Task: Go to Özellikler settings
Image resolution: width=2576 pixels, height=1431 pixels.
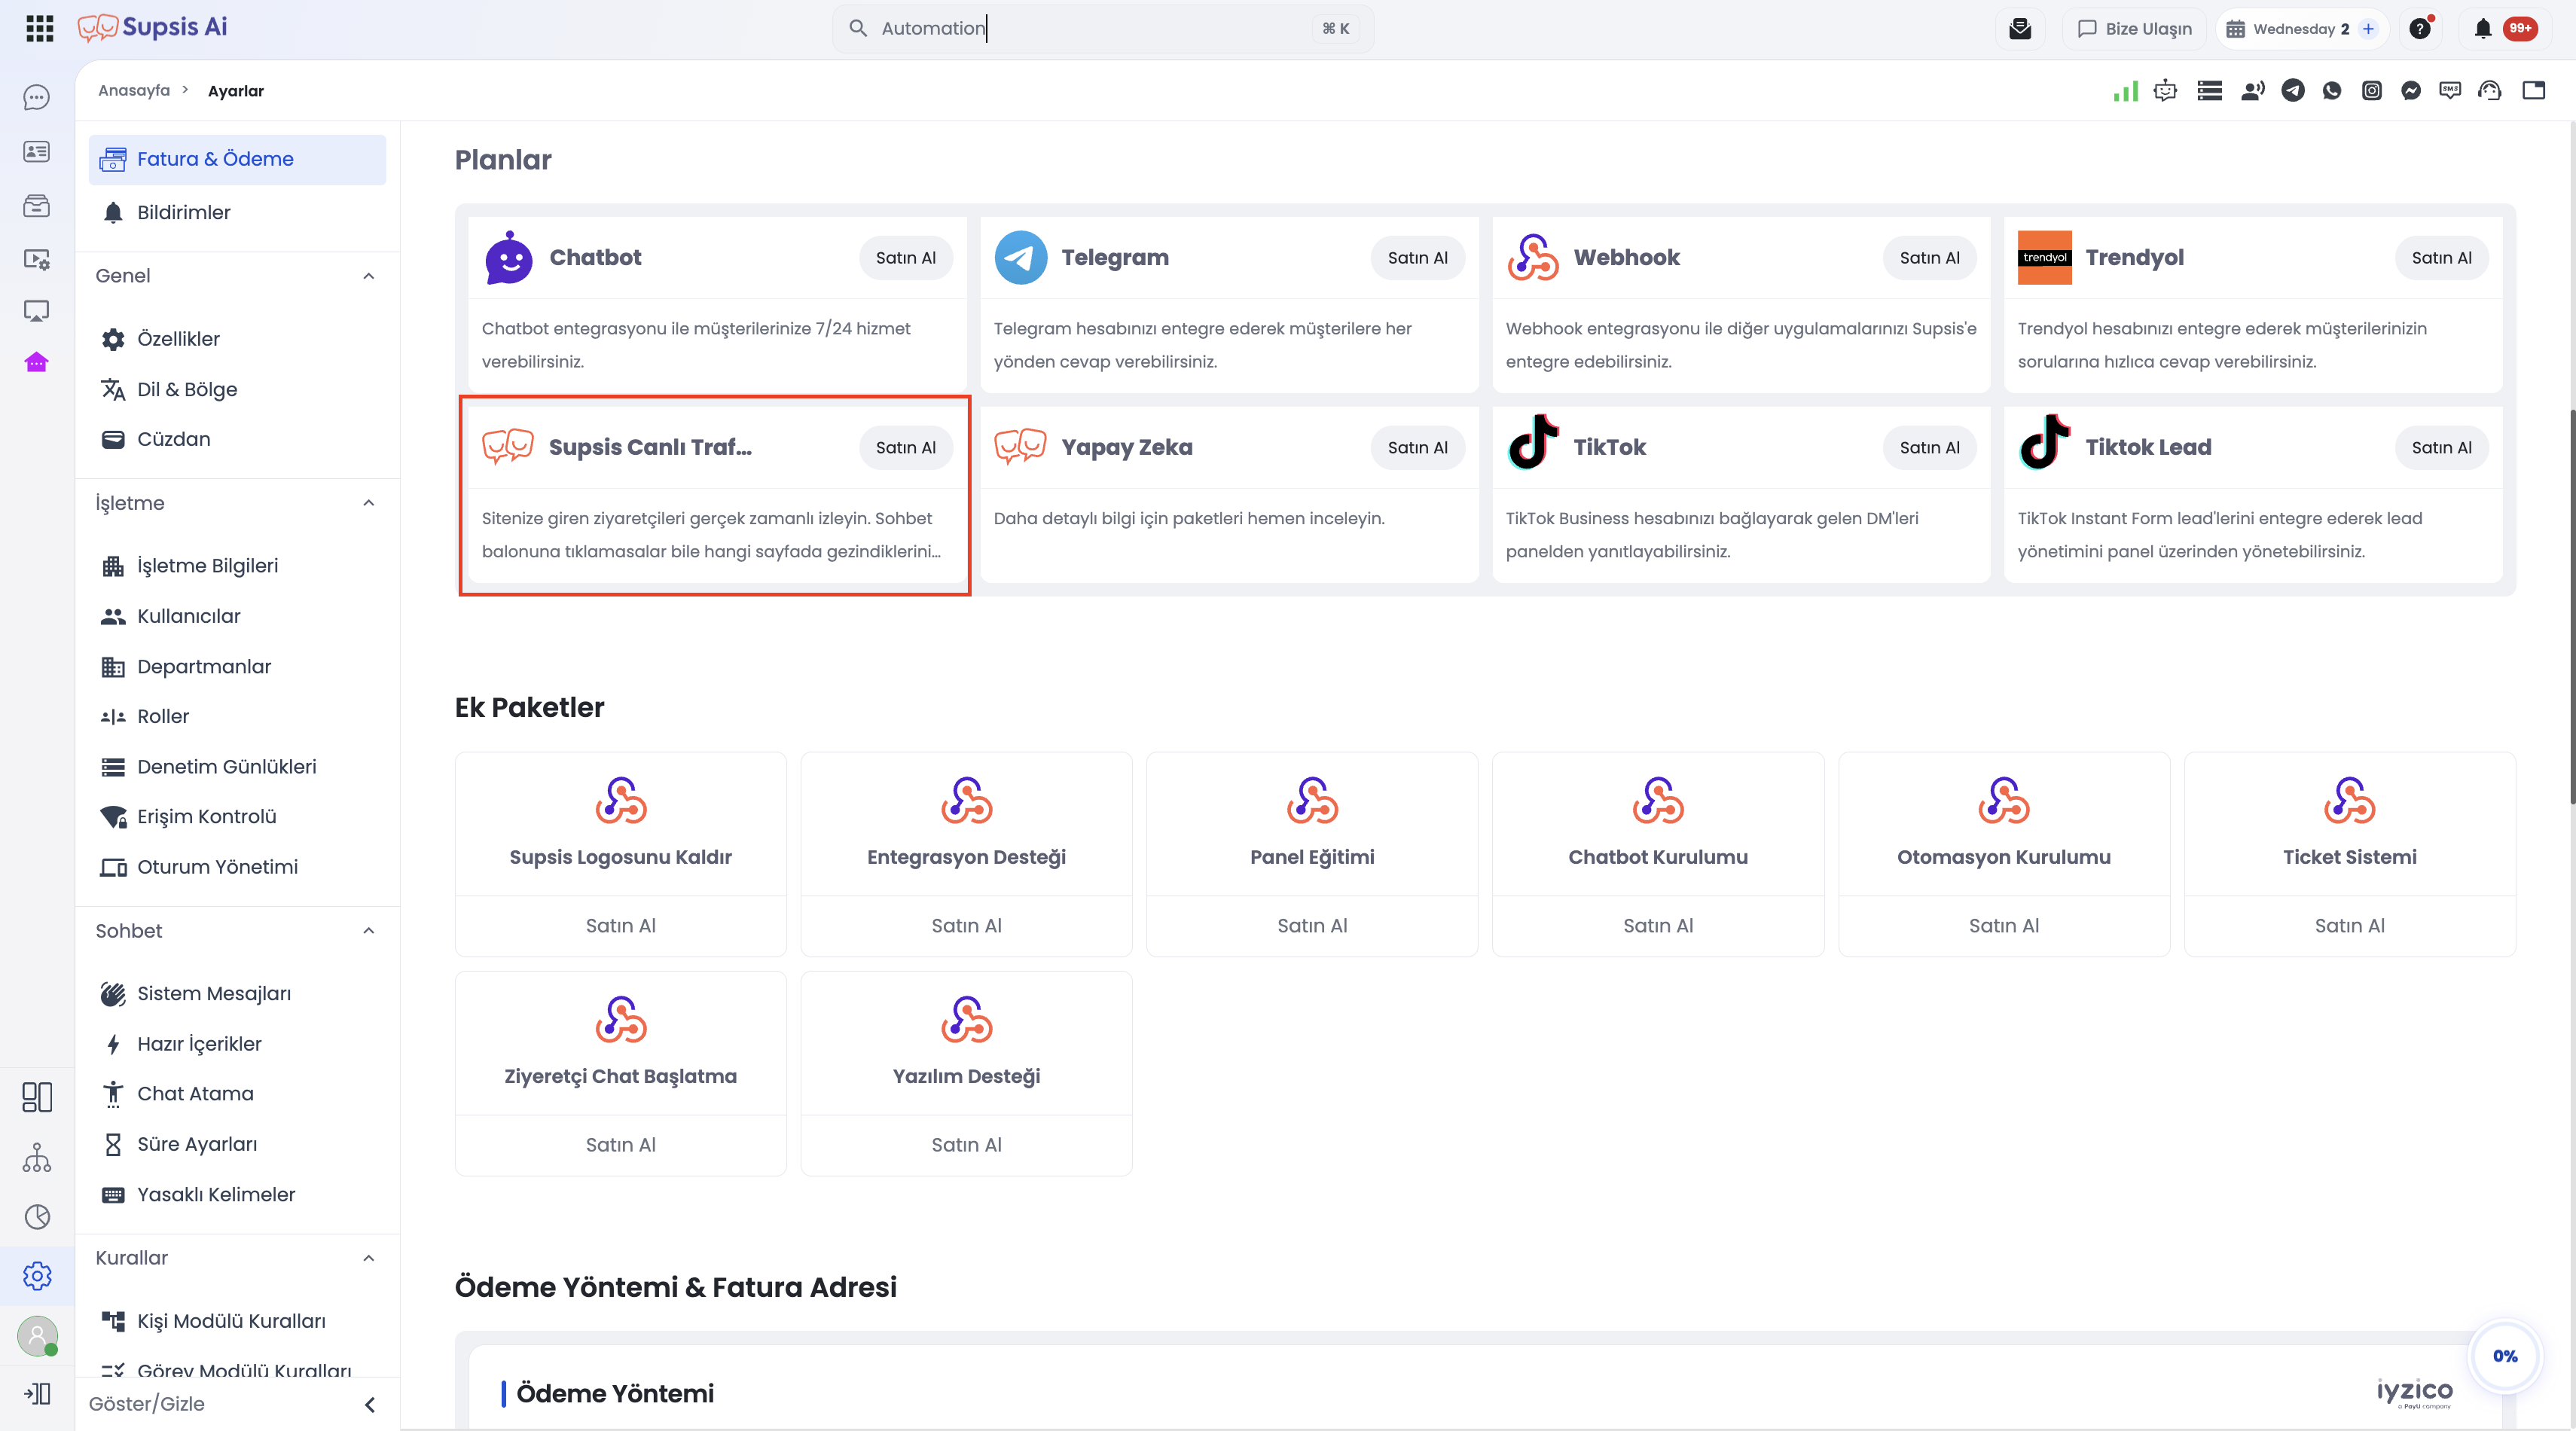Action: click(x=237, y=339)
